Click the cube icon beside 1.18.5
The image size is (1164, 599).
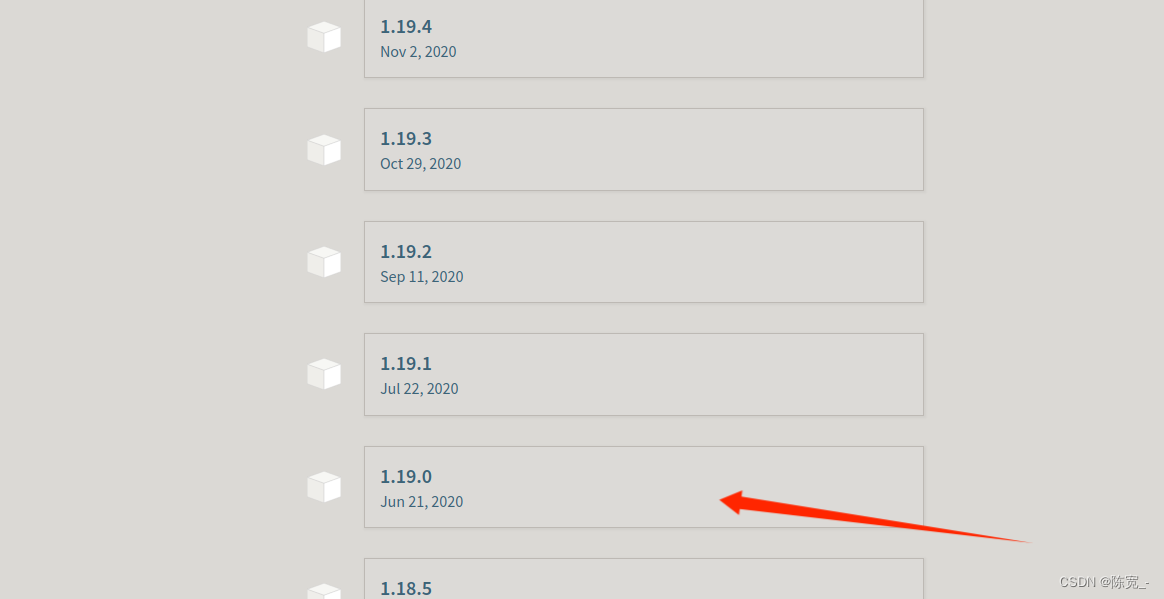pos(324,592)
